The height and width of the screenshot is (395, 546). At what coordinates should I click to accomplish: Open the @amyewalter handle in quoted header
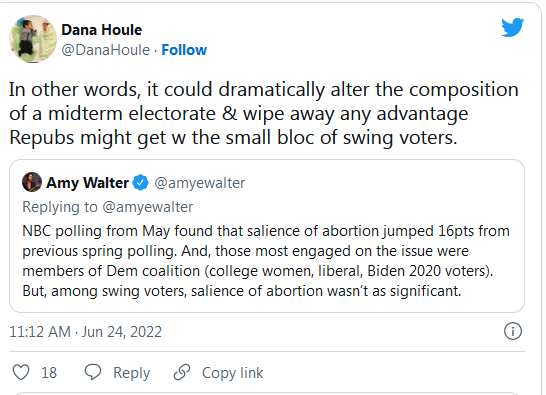point(200,183)
